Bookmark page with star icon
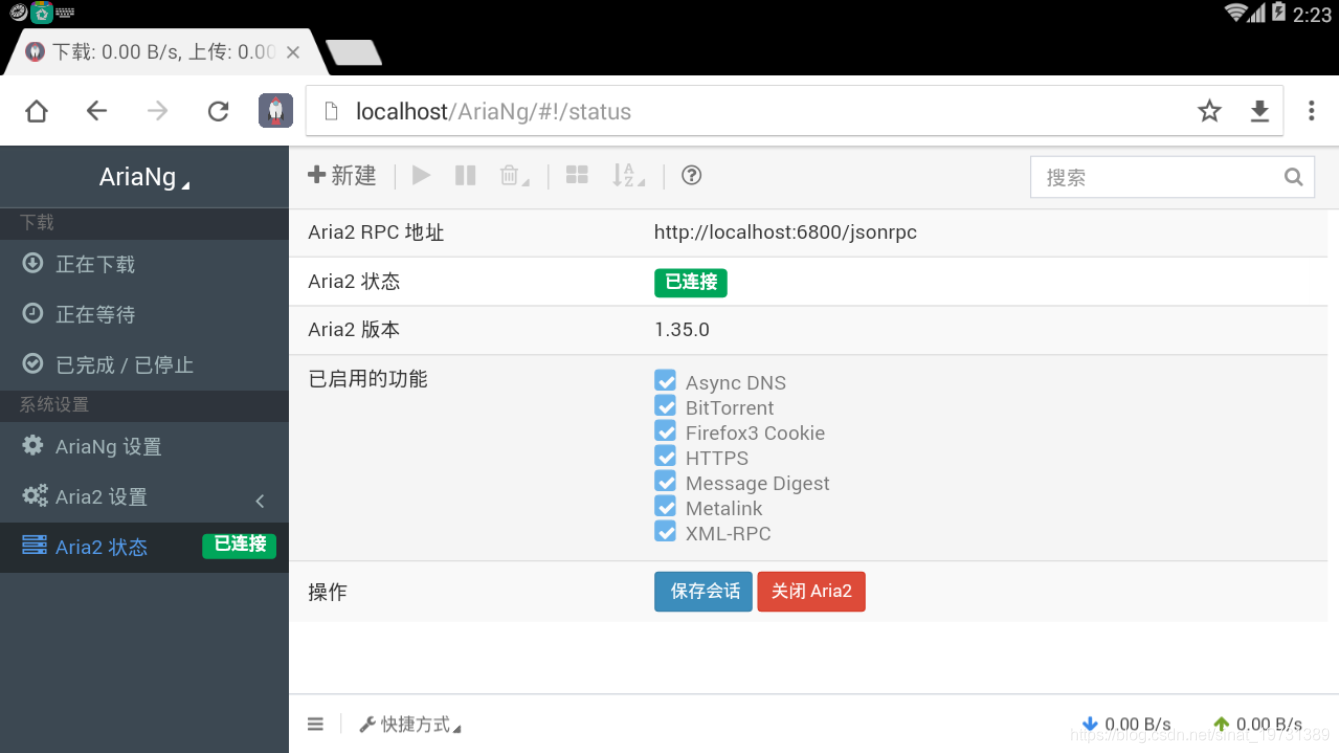Viewport: 1339px width, 753px height. (x=1210, y=111)
